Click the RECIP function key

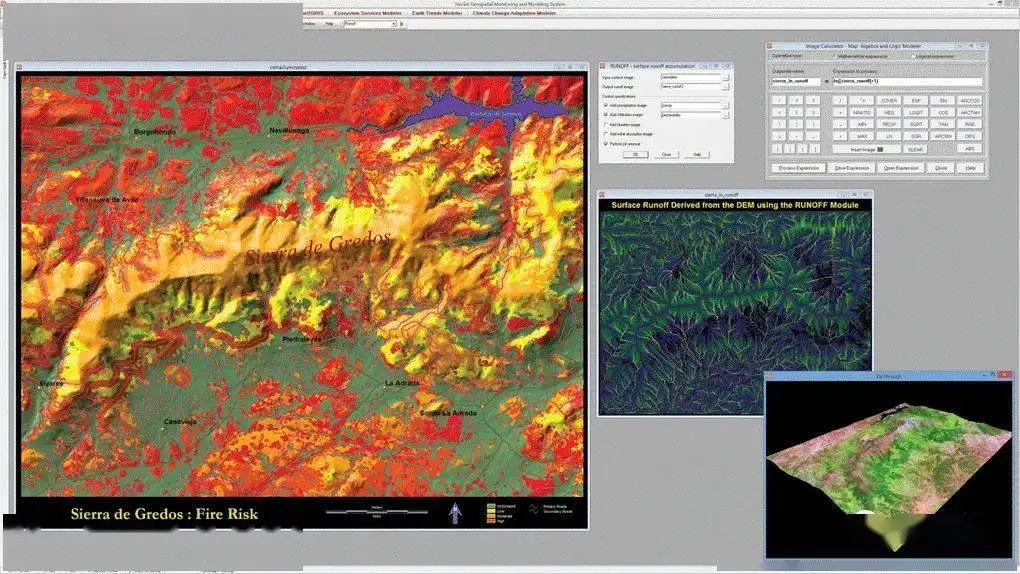coord(889,124)
